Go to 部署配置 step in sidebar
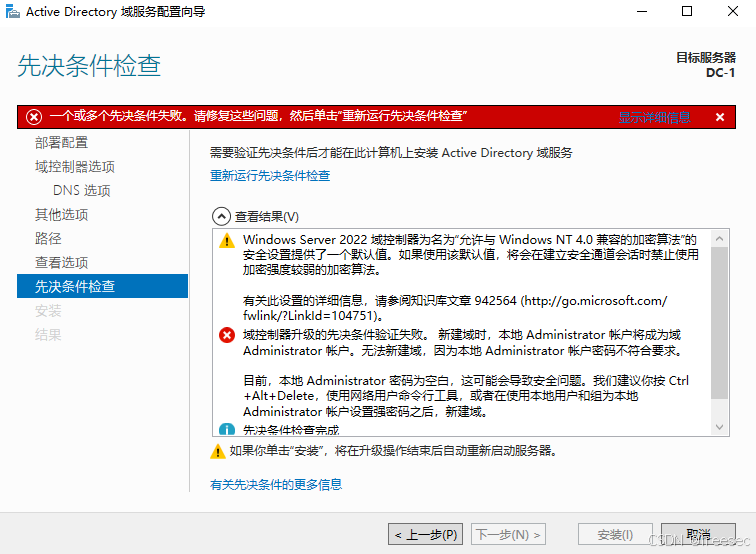This screenshot has height=554, width=756. (61, 143)
